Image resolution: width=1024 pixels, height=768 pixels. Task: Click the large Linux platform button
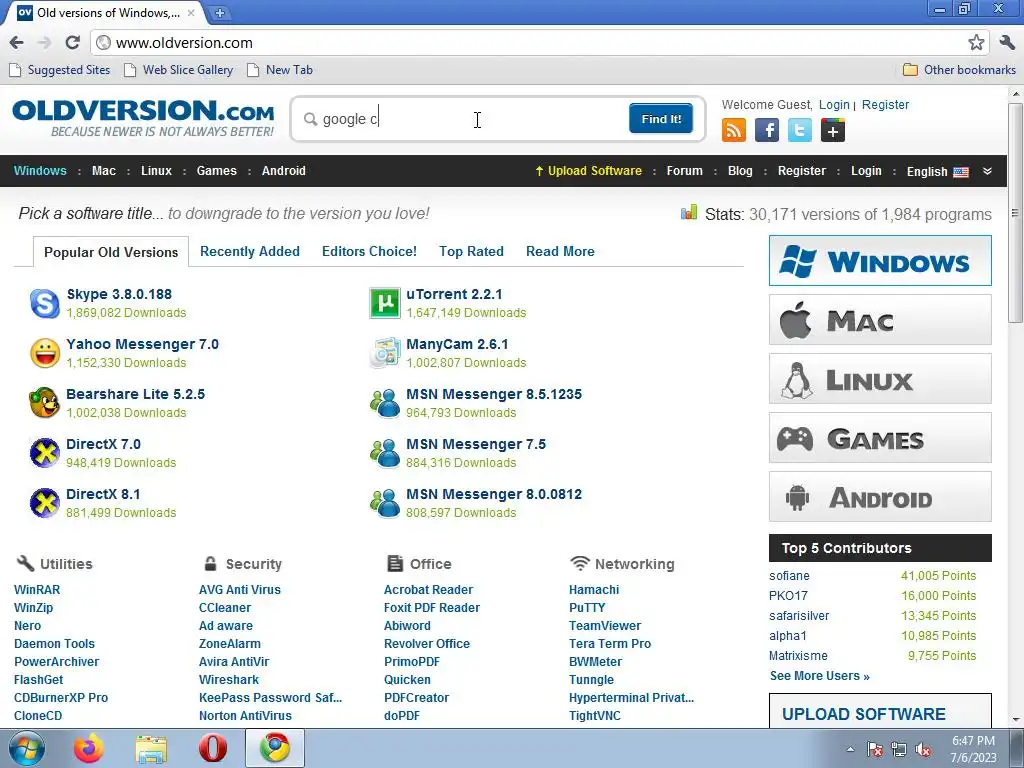(x=880, y=379)
